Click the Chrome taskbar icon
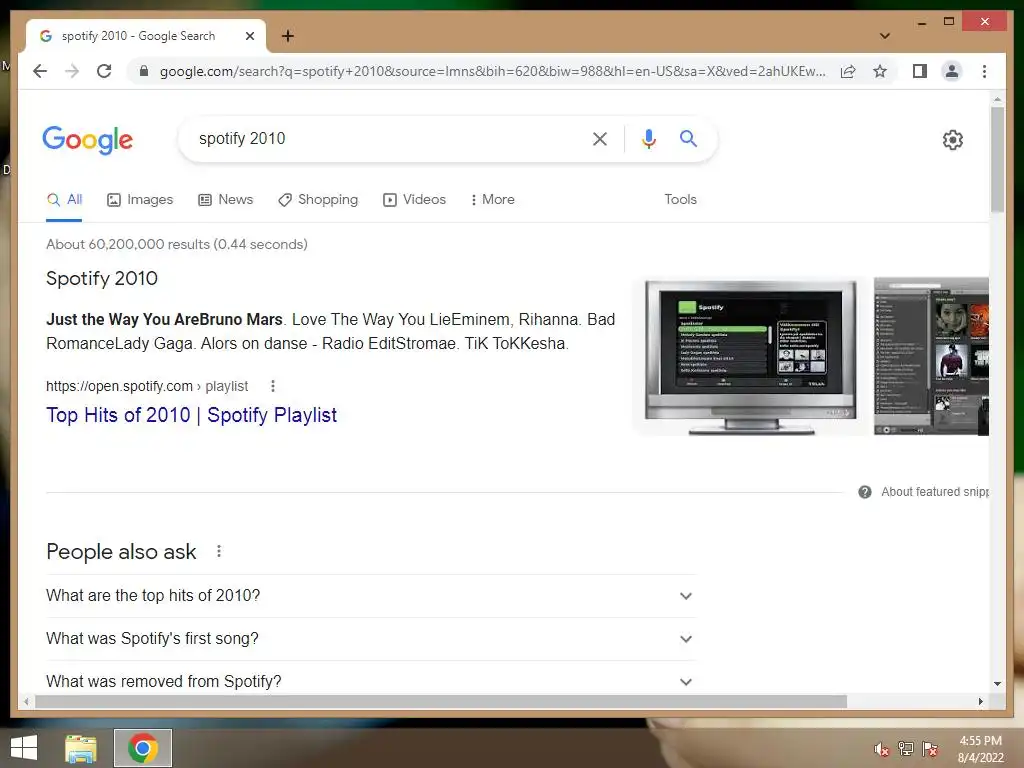The height and width of the screenshot is (768, 1024). click(x=142, y=748)
